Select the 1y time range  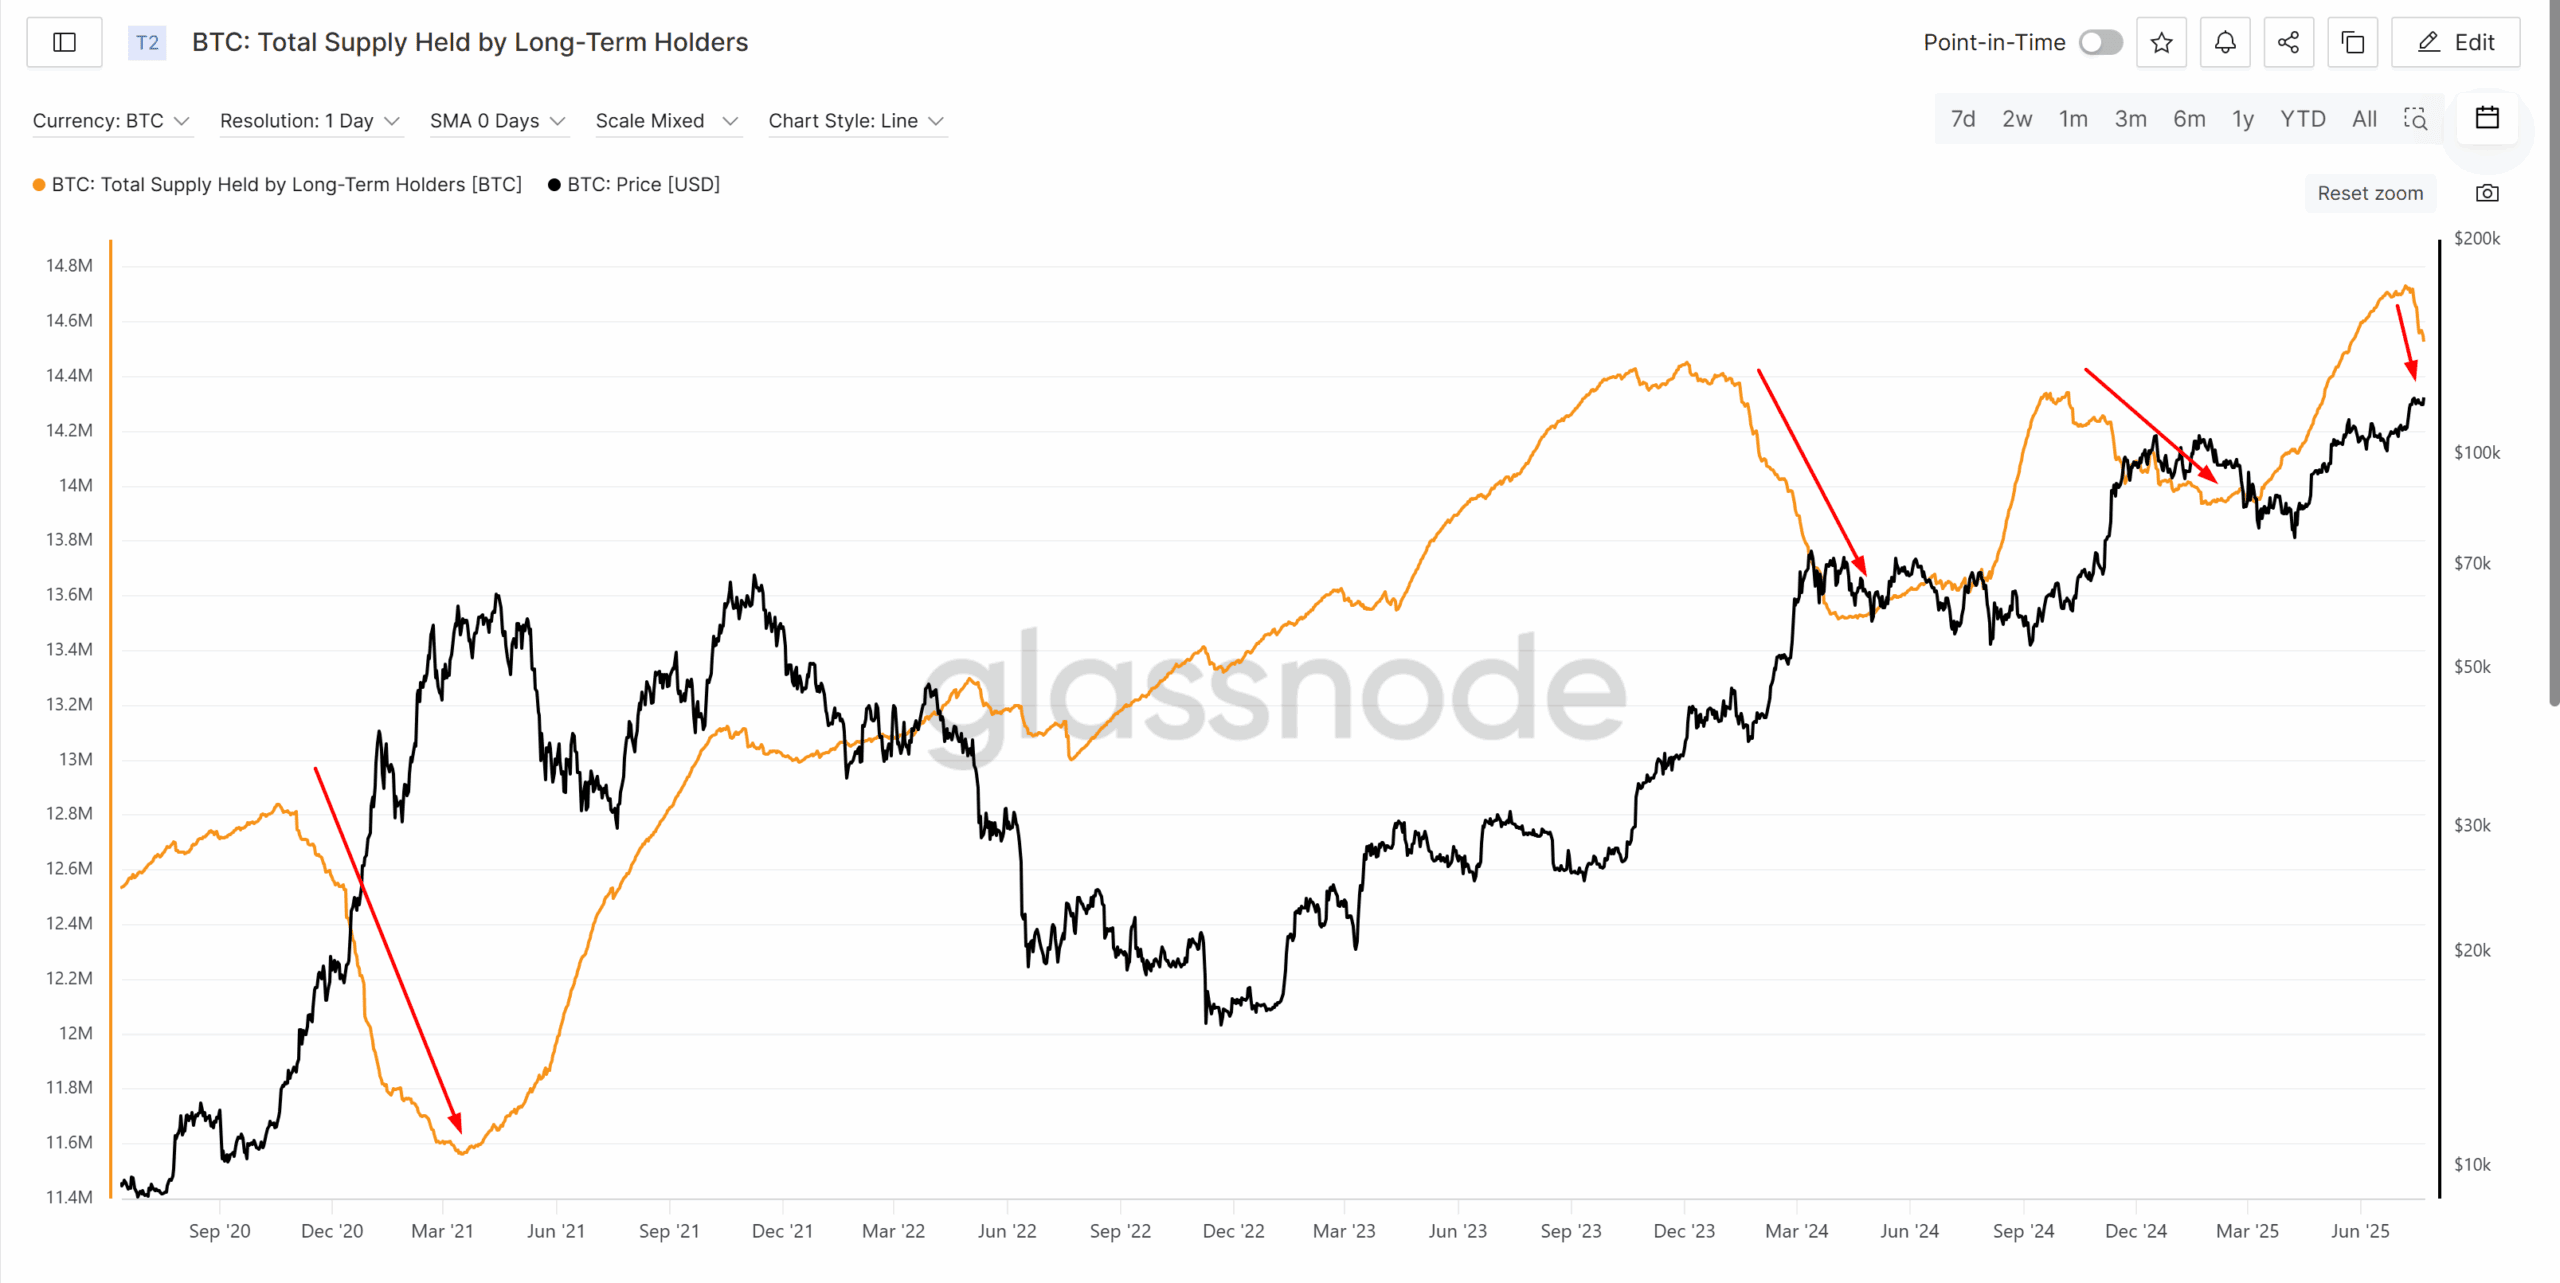coord(2243,119)
